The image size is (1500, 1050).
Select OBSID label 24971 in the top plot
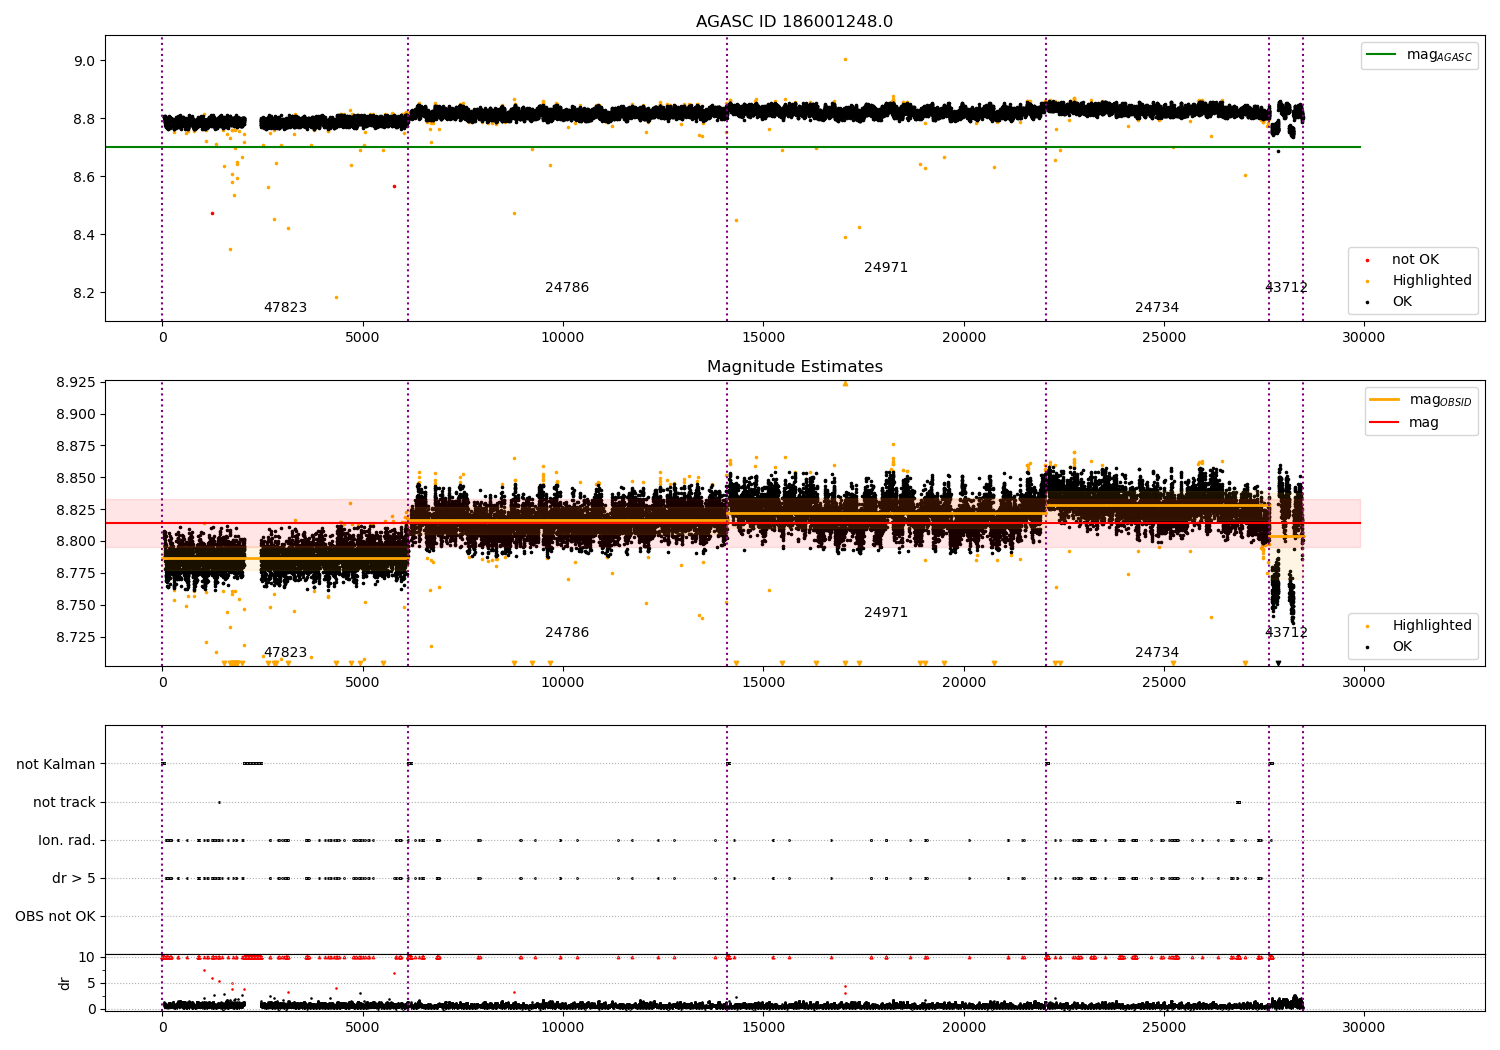[886, 268]
